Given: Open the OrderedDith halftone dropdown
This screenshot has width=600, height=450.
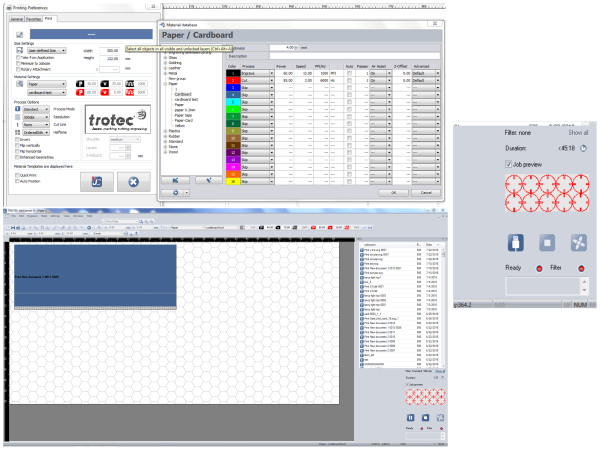Looking at the screenshot, I should [x=36, y=132].
